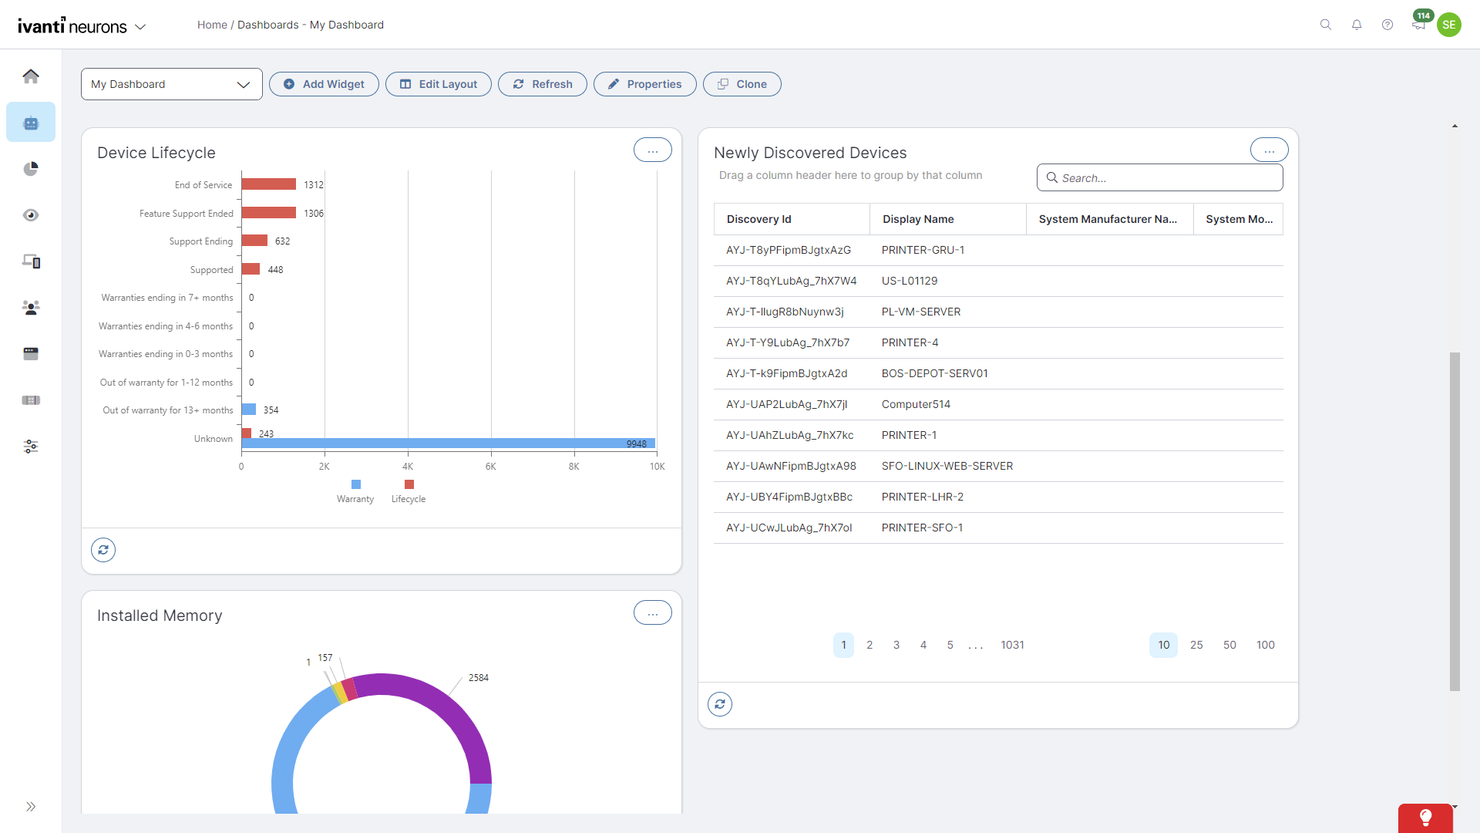The image size is (1480, 833).
Task: Sort by System Mo... column header
Action: 1238,219
